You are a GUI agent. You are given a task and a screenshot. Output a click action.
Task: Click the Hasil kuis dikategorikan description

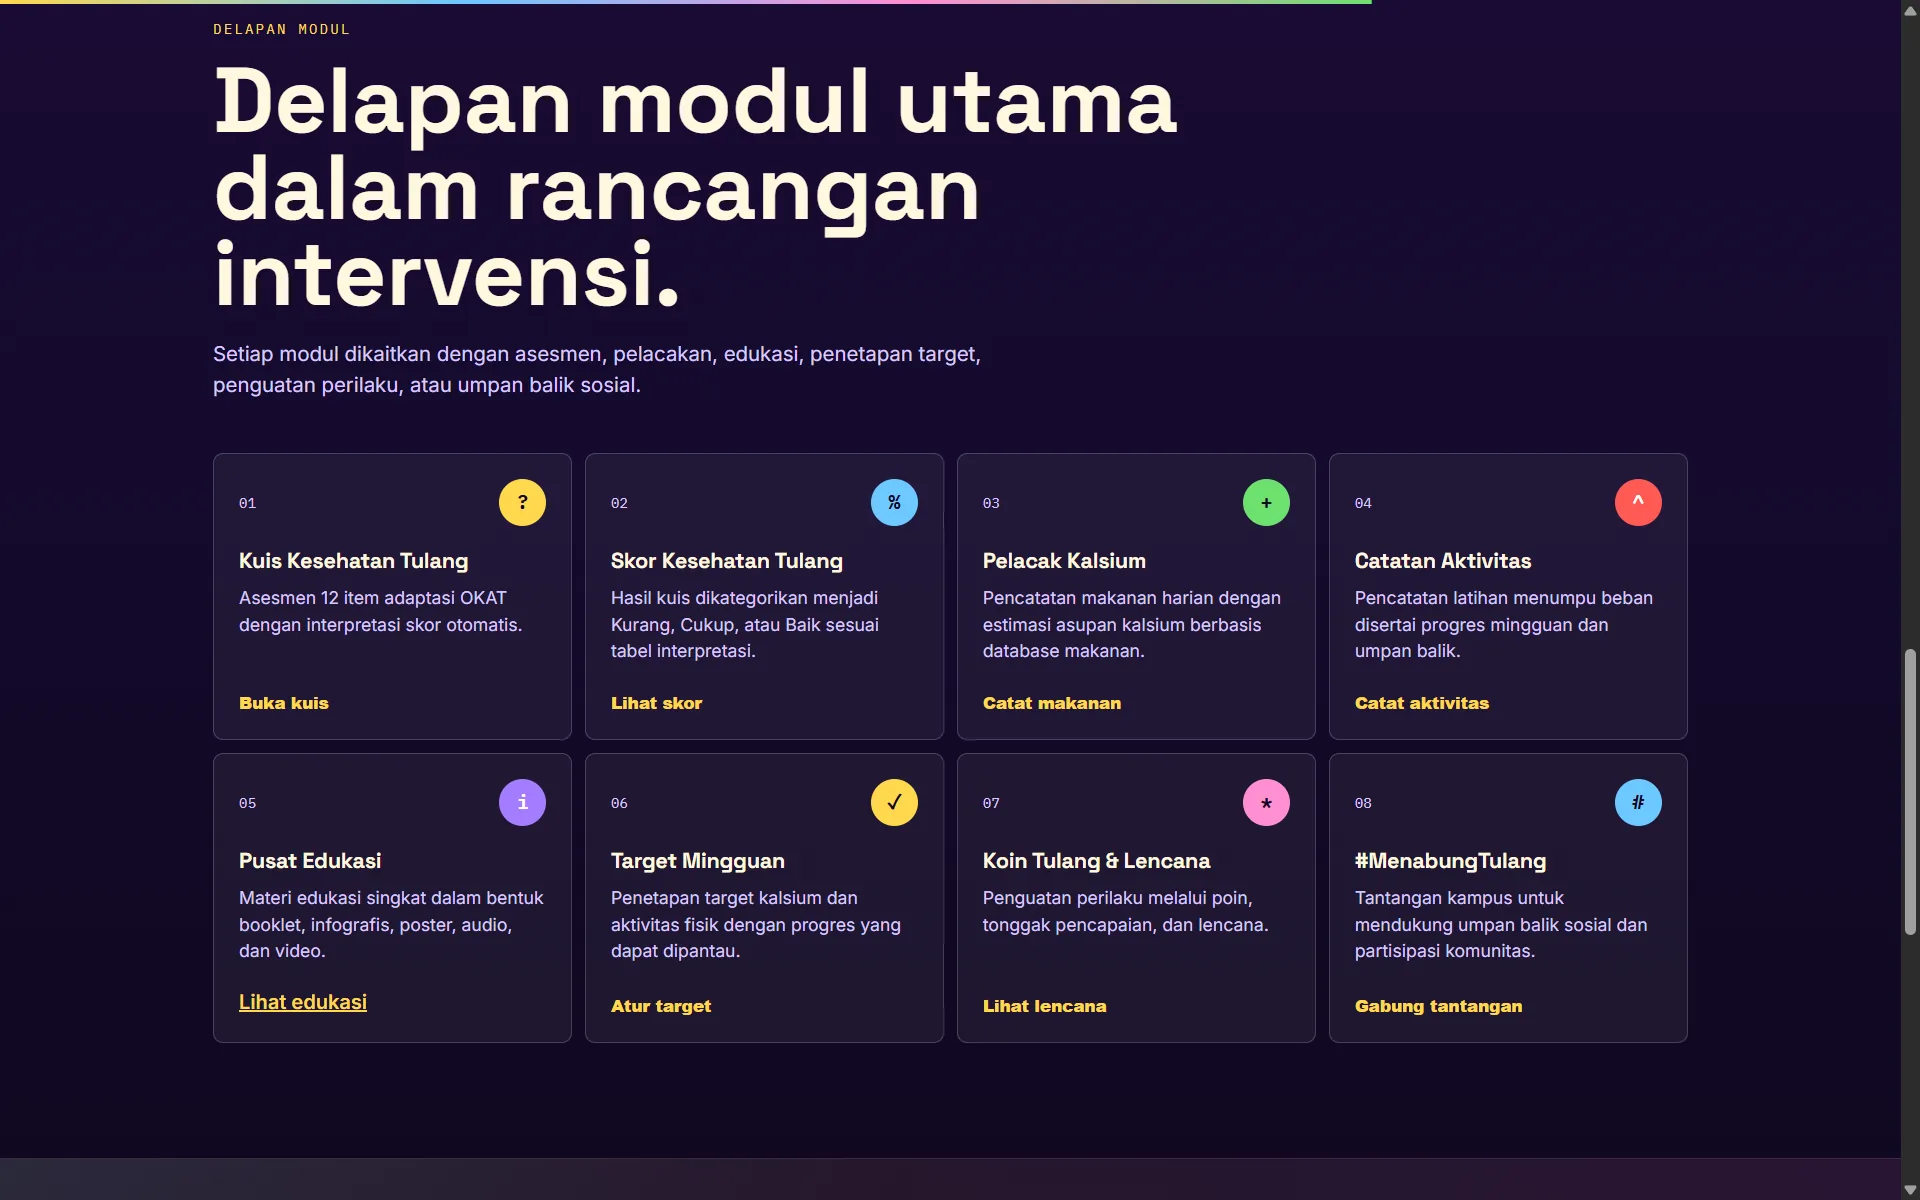pos(745,624)
